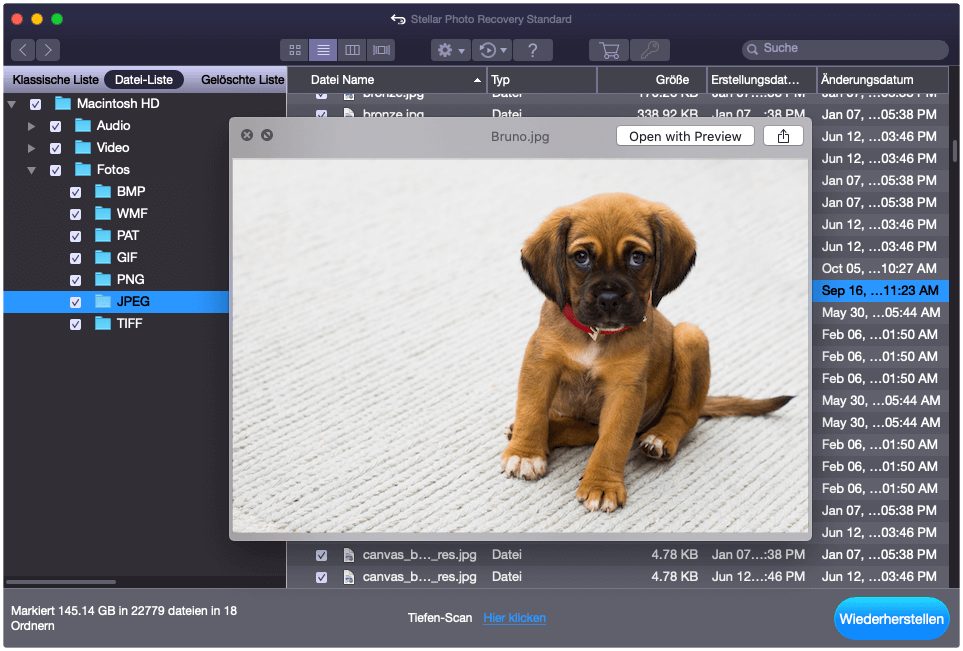The width and height of the screenshot is (963, 651).
Task: Click the shopping cart buy icon
Action: point(608,50)
